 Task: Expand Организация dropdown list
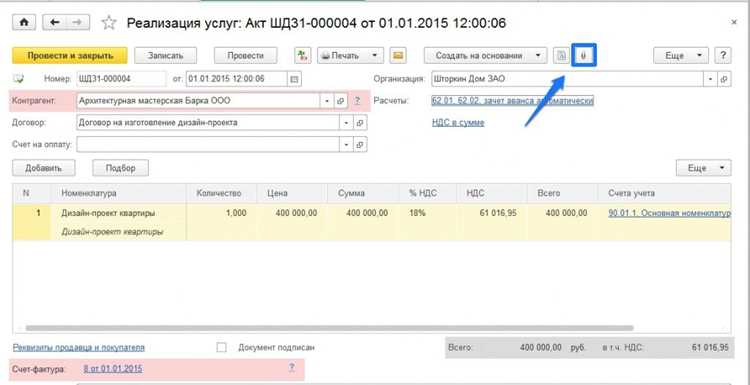[711, 79]
